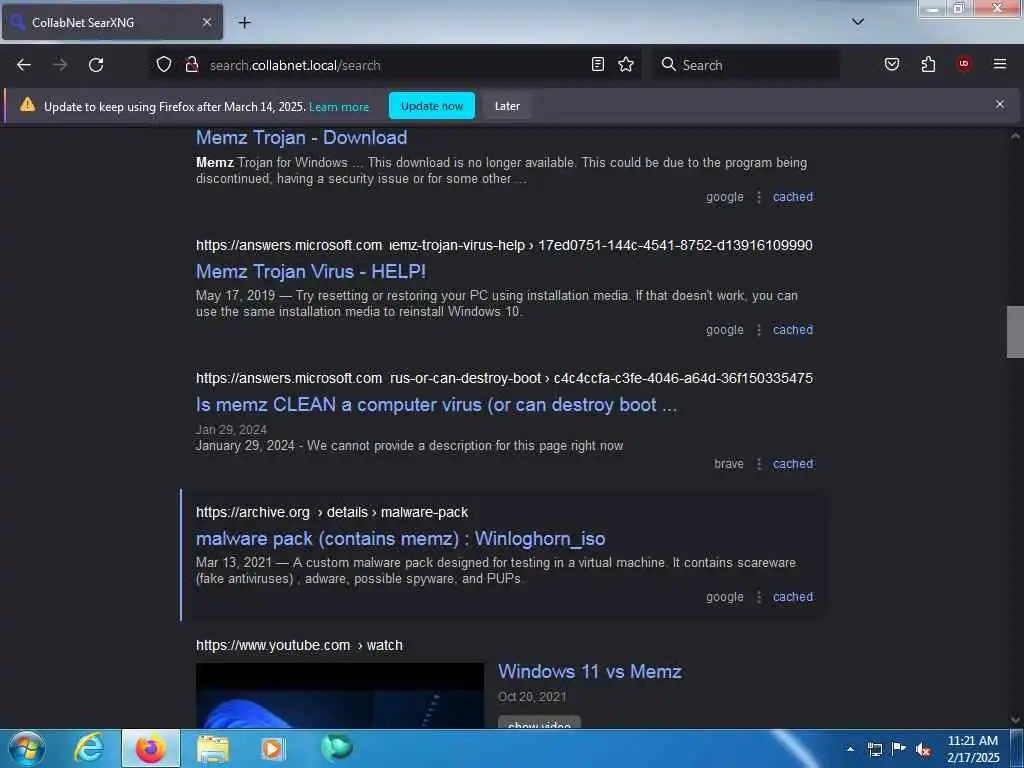Show hidden system tray icons
The width and height of the screenshot is (1024, 768).
click(x=850, y=749)
